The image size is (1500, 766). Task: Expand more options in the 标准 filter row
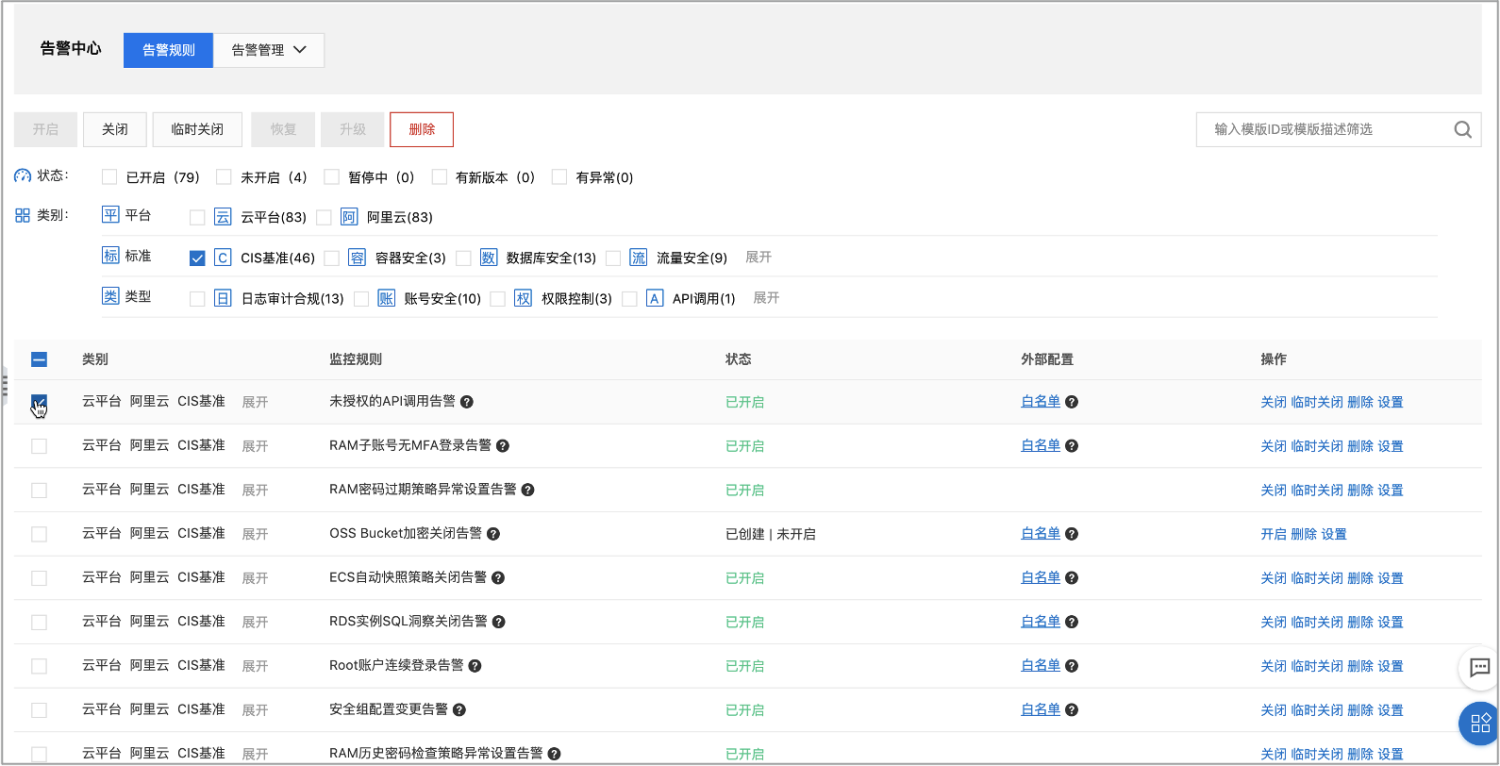[x=759, y=257]
